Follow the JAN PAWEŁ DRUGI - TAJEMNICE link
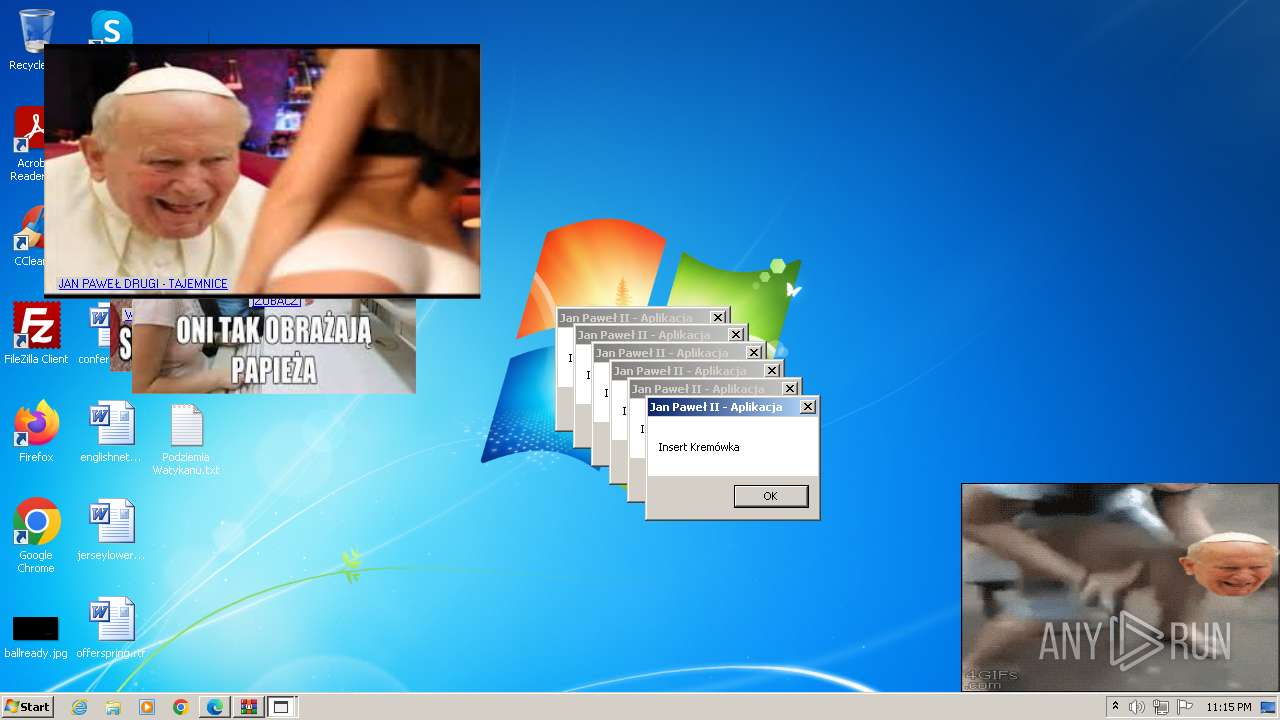1280x720 pixels. coord(143,284)
